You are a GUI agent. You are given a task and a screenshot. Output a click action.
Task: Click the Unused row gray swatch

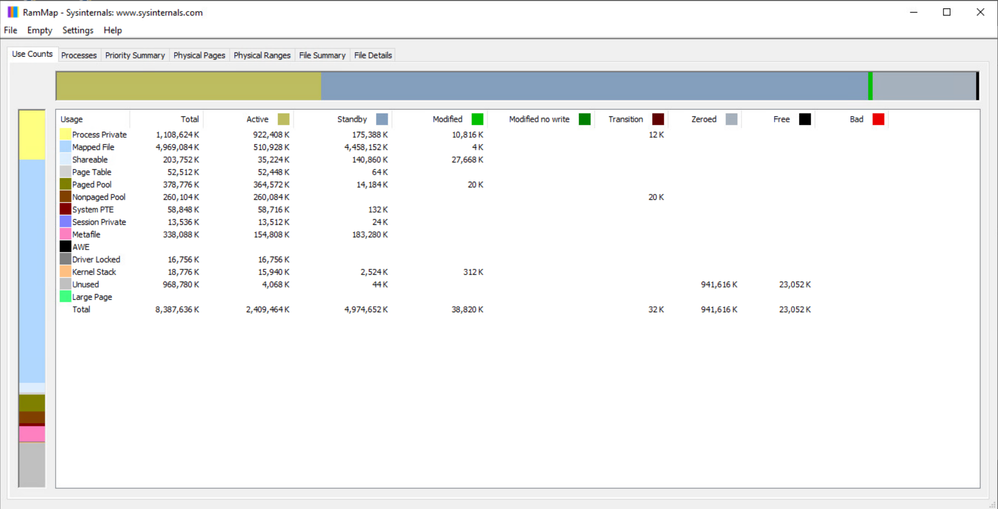coord(66,284)
